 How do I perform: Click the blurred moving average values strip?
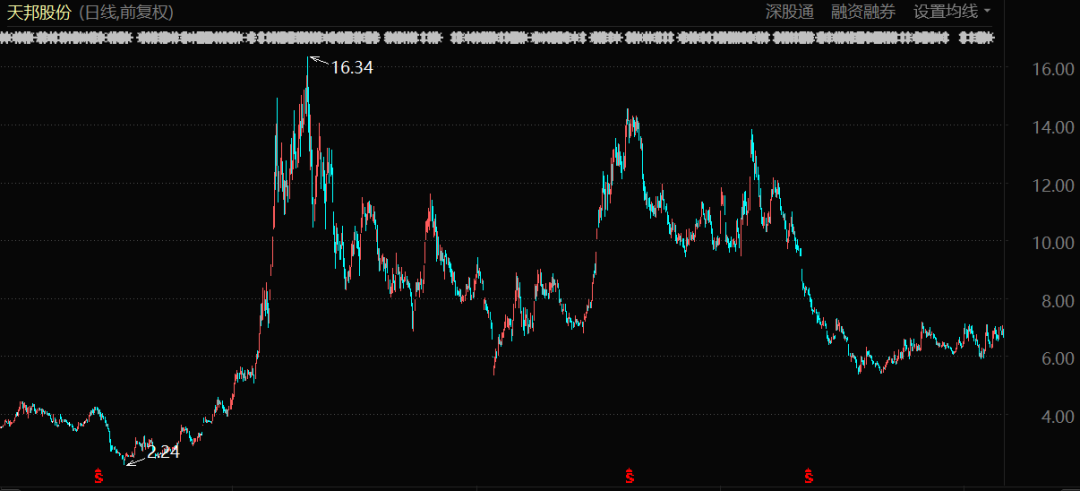tap(500, 38)
